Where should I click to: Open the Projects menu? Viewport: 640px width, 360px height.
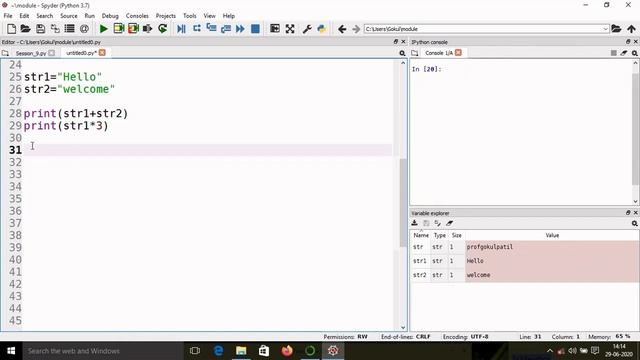click(x=165, y=16)
